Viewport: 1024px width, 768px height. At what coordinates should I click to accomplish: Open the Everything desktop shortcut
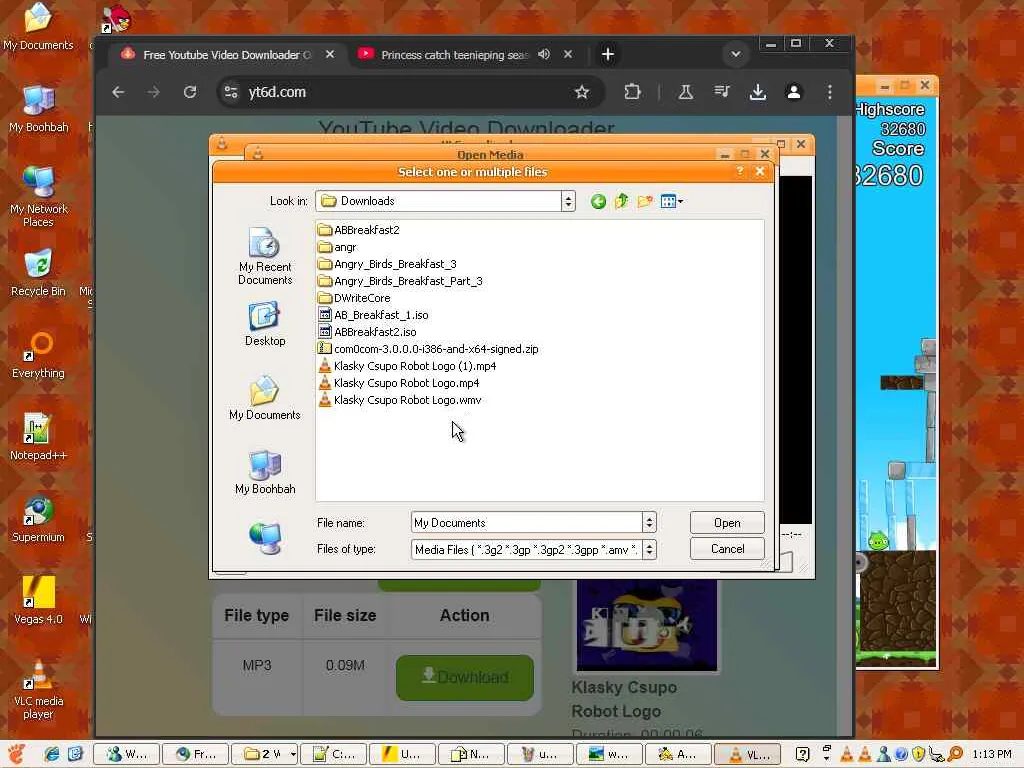coord(39,355)
